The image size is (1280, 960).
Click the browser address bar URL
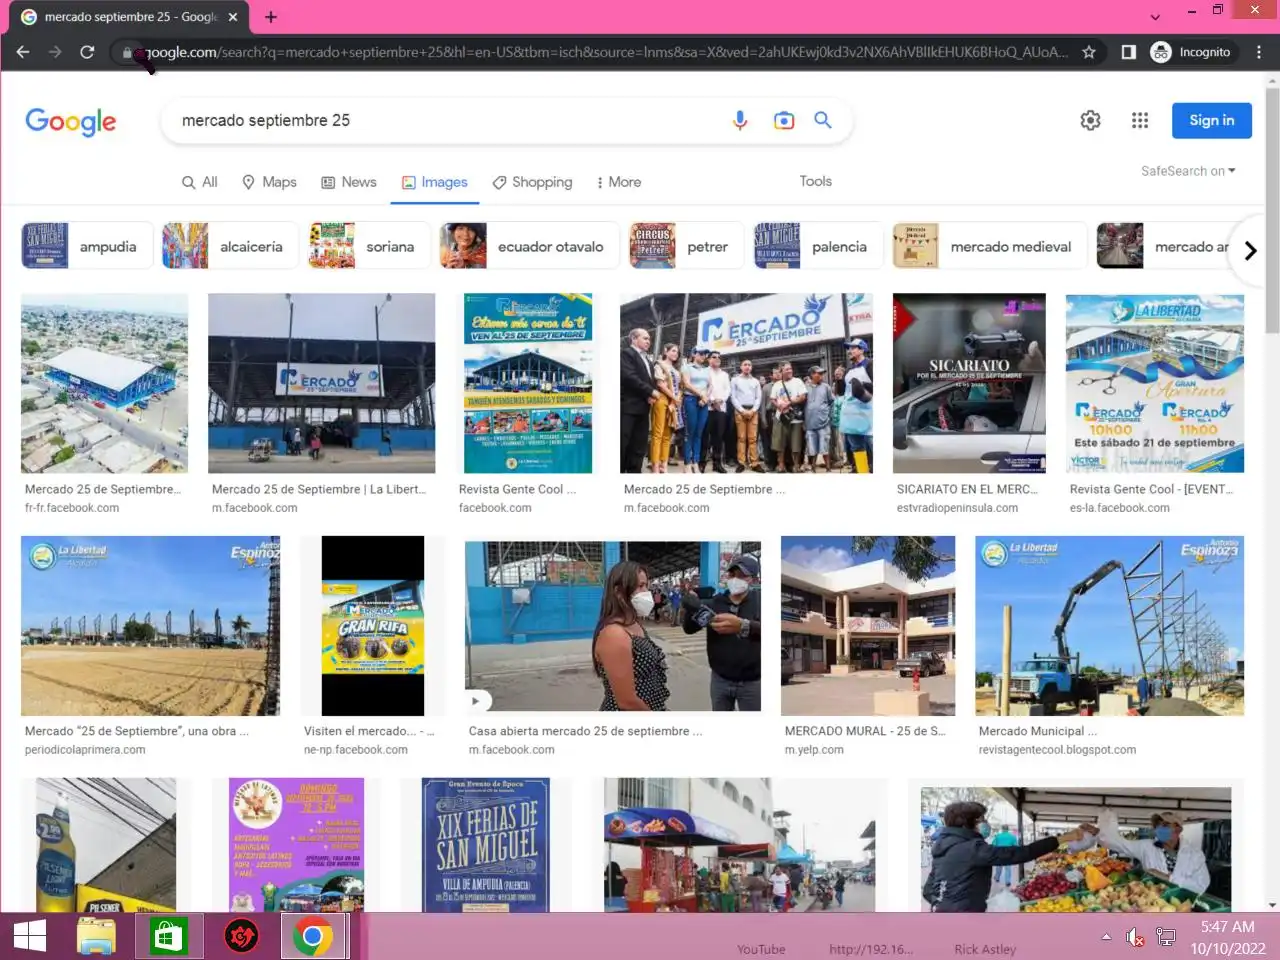point(606,52)
